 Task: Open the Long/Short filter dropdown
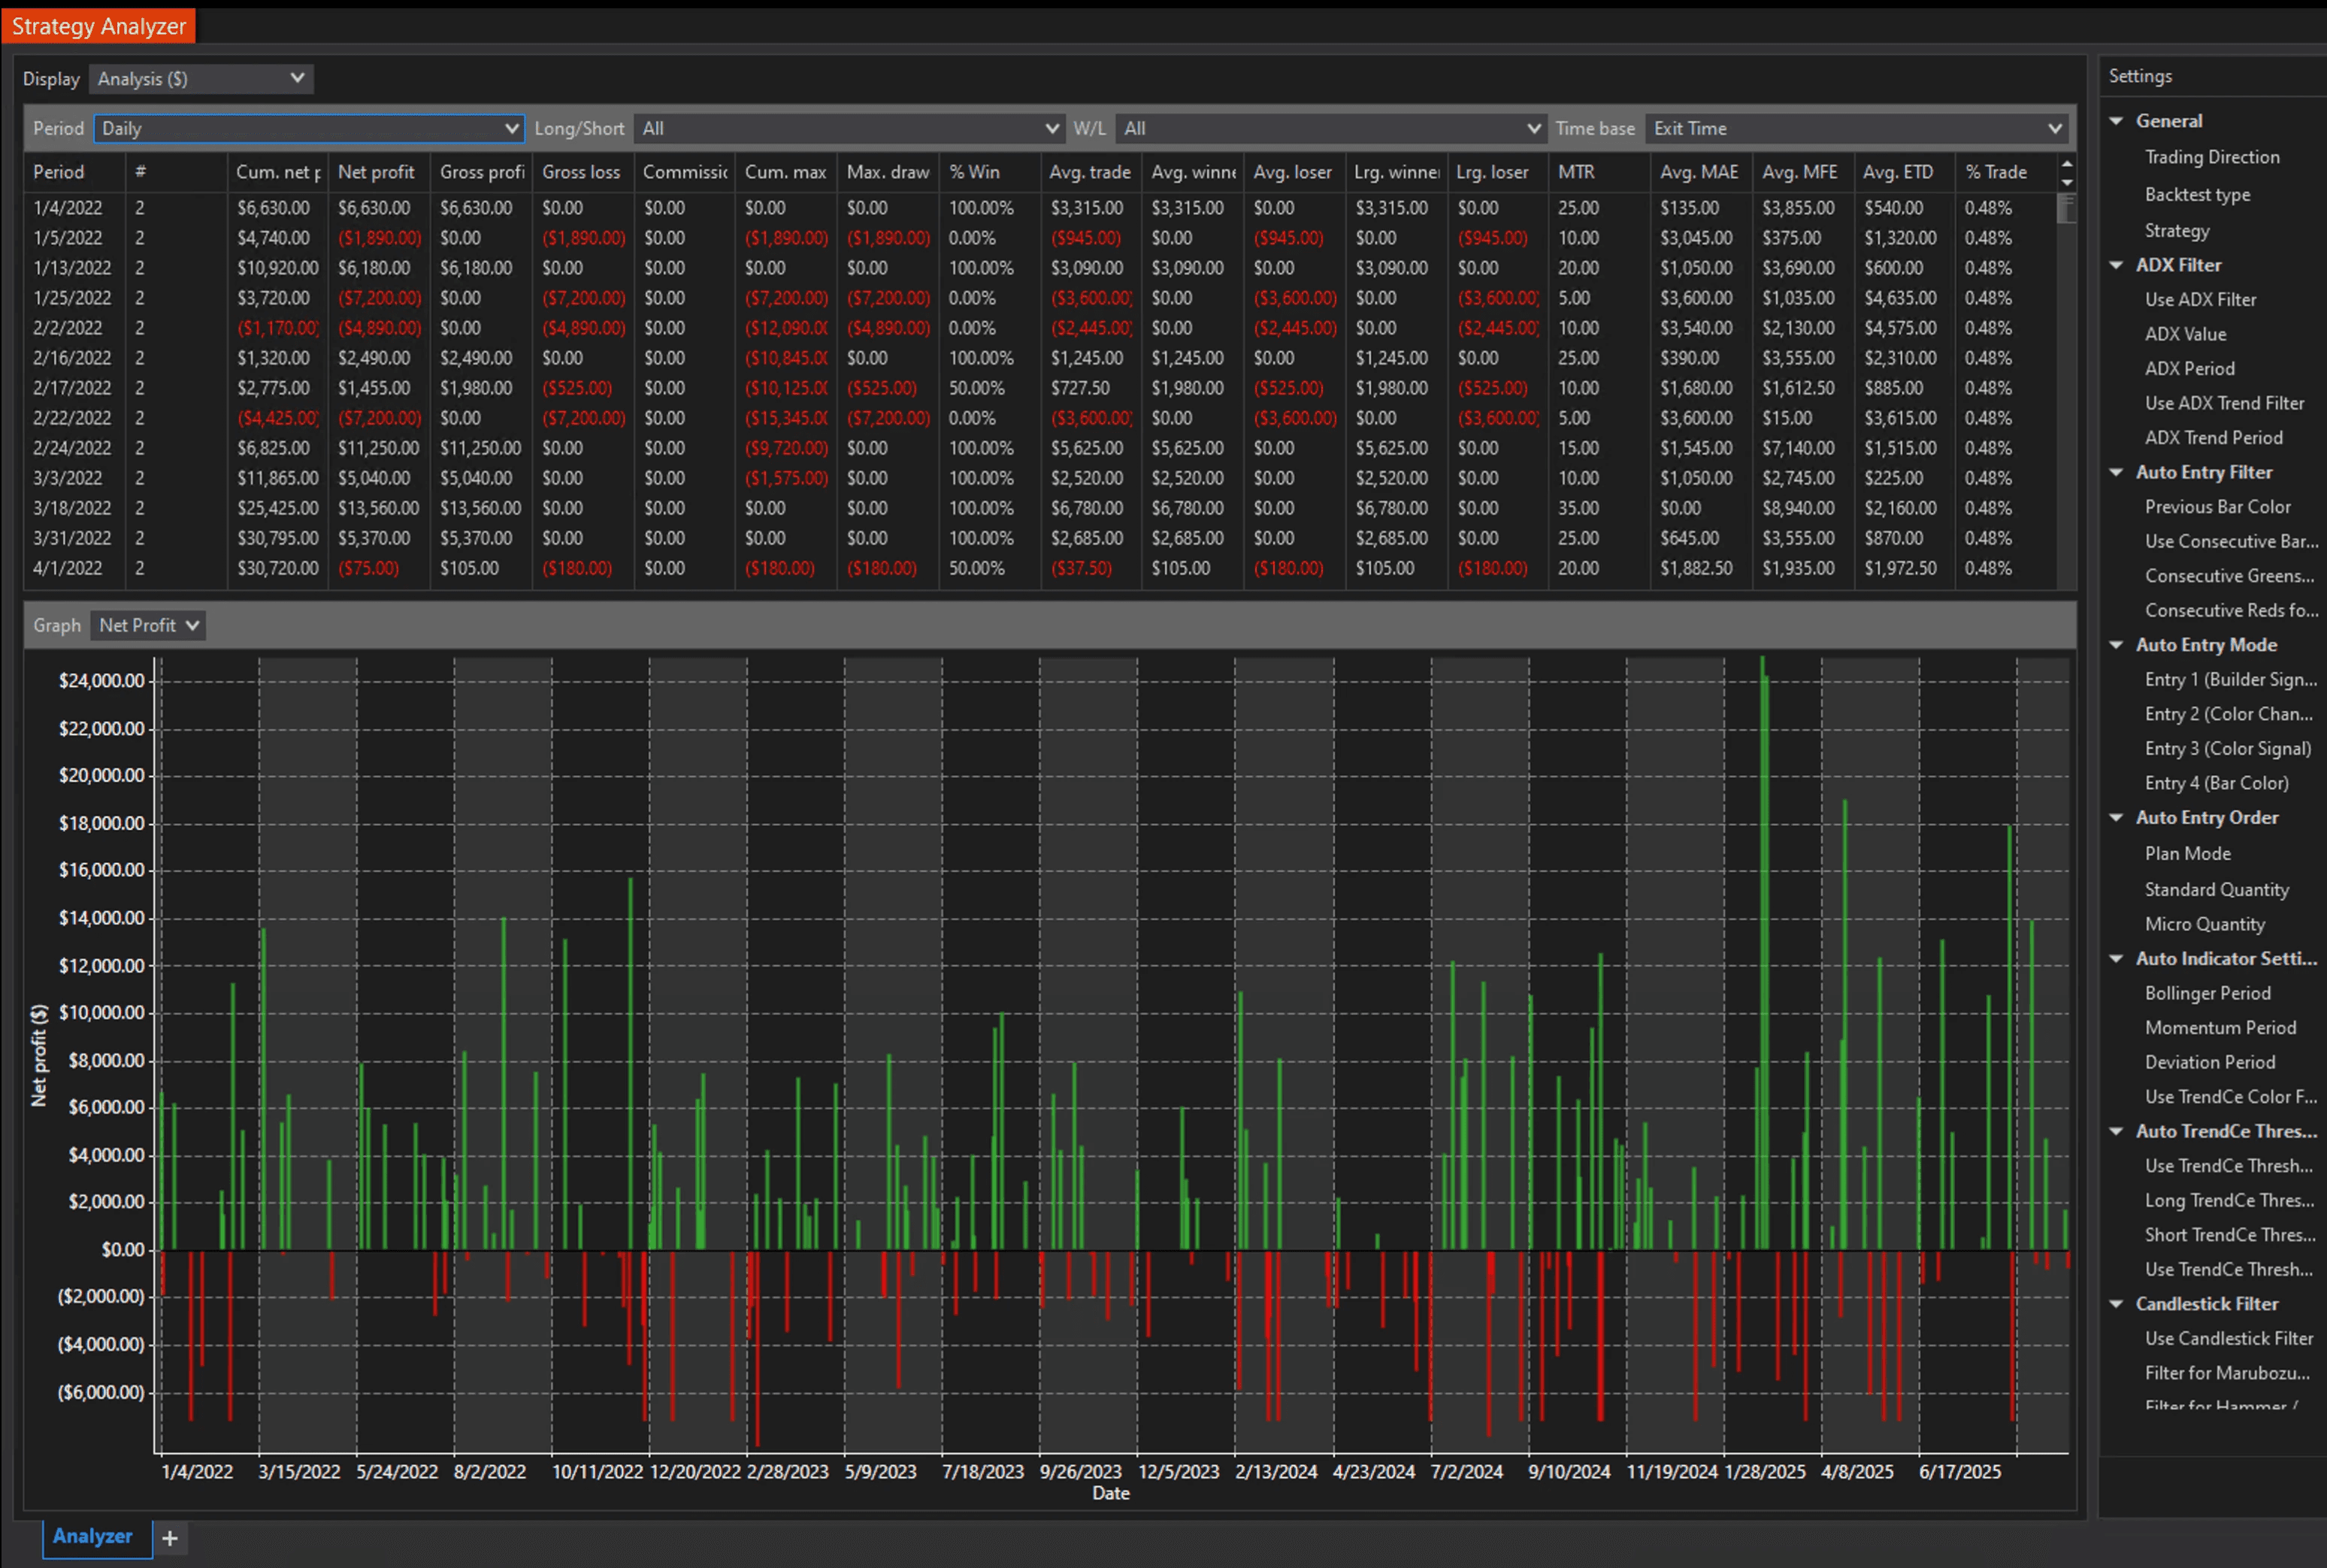point(849,128)
